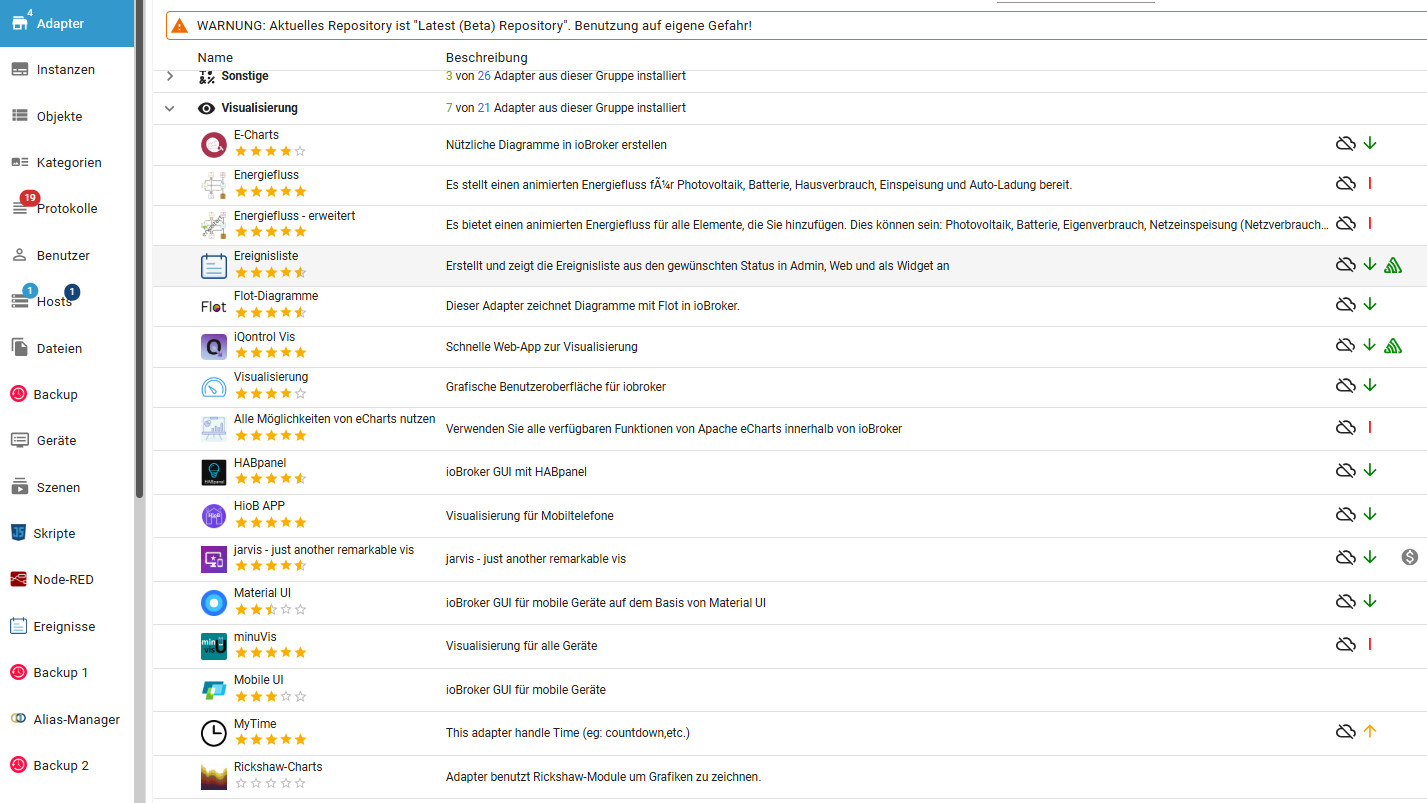Click the orange warning triangle icon

pos(179,25)
